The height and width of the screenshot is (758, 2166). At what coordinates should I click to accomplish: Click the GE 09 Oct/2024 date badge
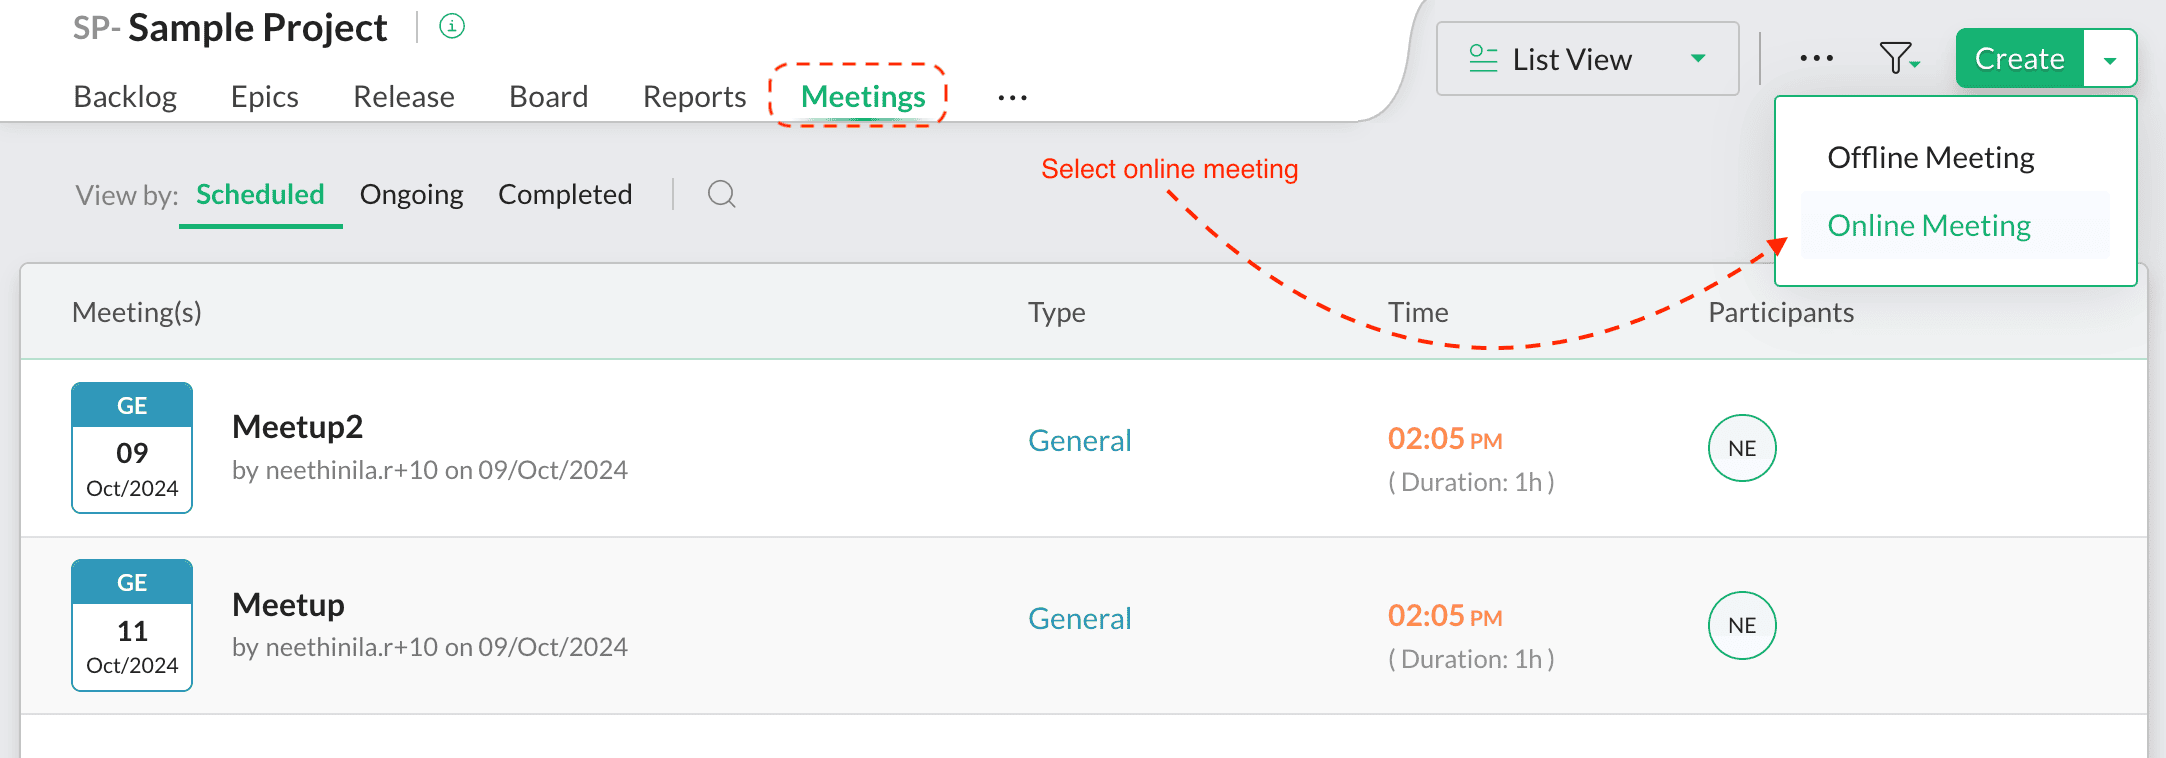coord(132,448)
